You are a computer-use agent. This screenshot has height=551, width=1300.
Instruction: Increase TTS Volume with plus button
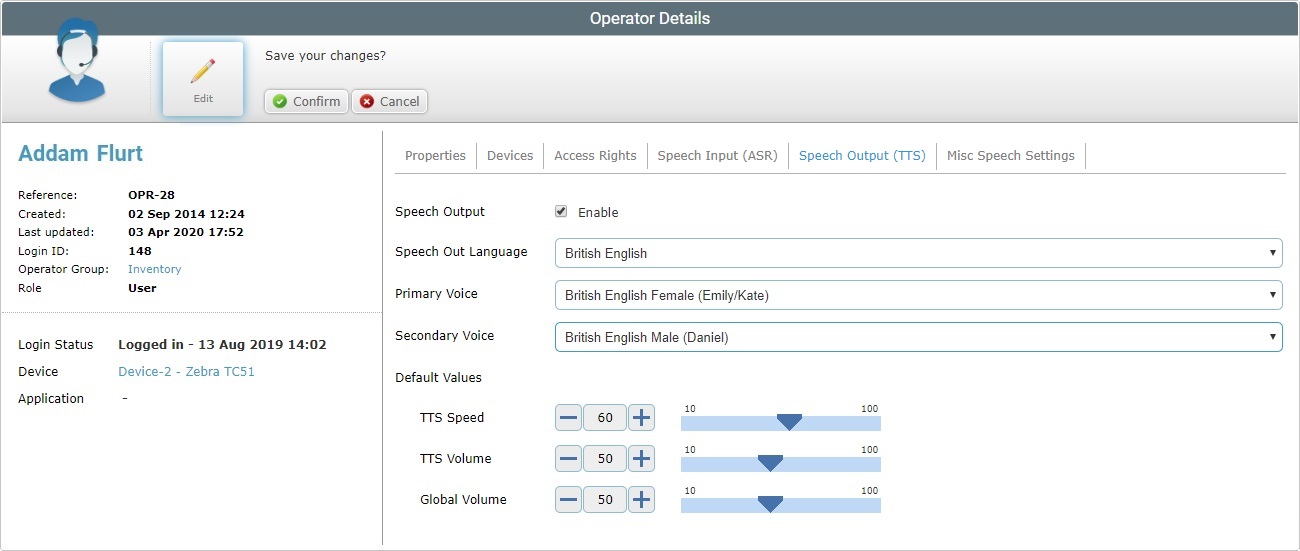(642, 458)
